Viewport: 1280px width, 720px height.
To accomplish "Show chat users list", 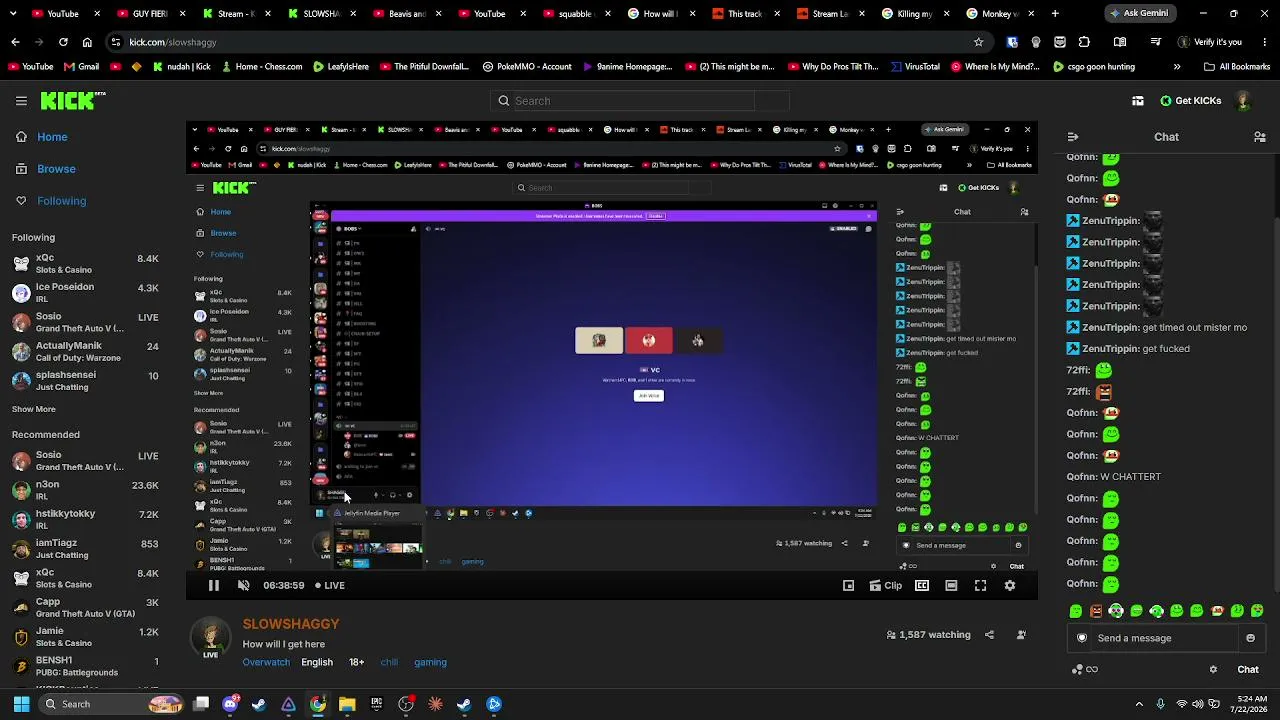I will [x=1260, y=137].
